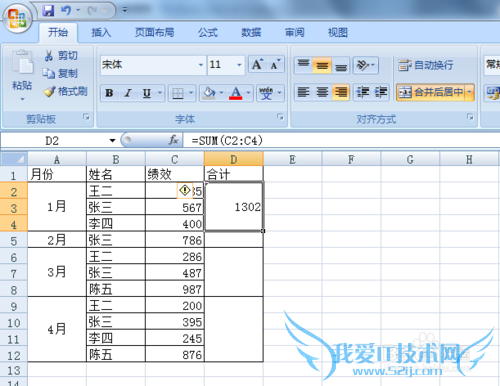
Task: Align cell content to top
Action: pos(303,65)
